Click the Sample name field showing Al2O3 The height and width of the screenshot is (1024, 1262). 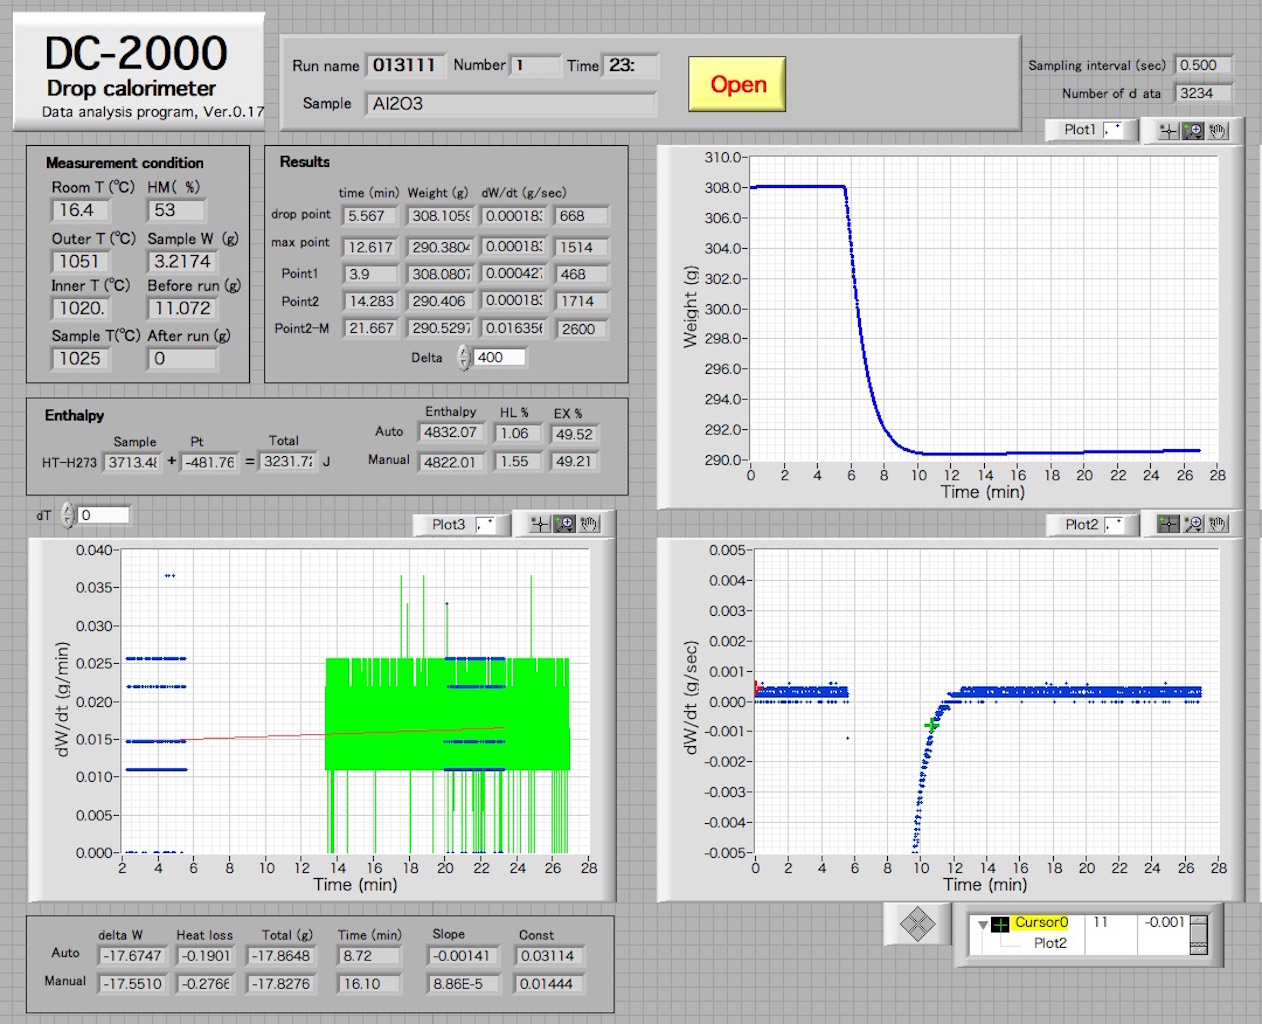tap(511, 104)
